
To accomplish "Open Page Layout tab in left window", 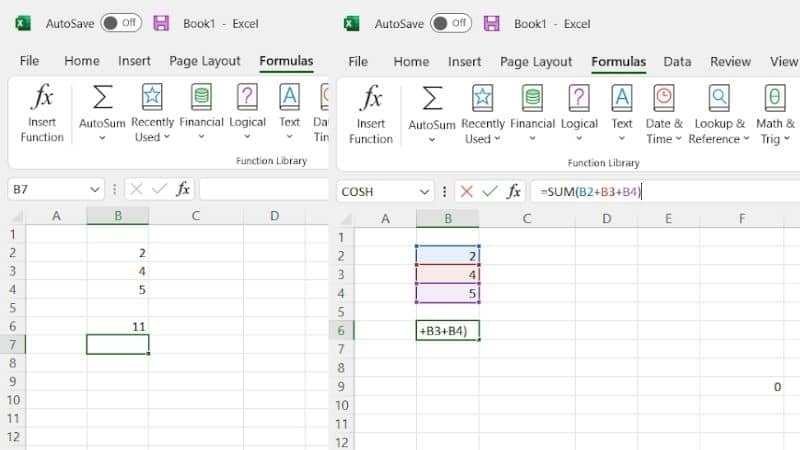I will coord(205,61).
